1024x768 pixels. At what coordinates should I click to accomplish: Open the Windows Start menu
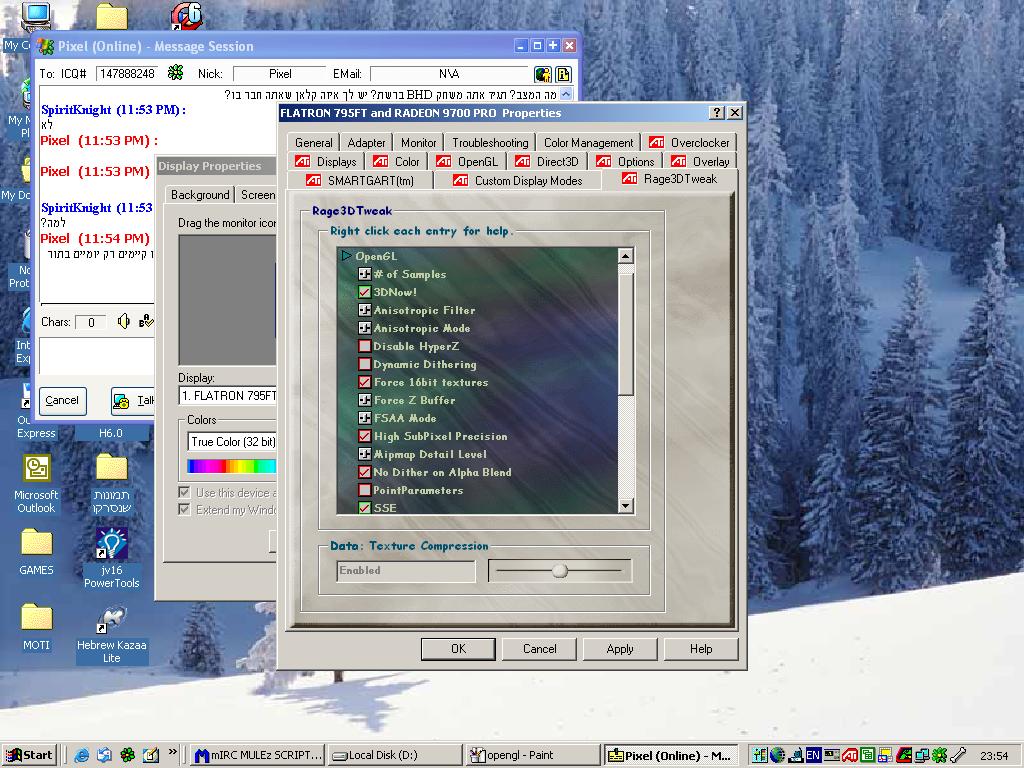coord(29,755)
